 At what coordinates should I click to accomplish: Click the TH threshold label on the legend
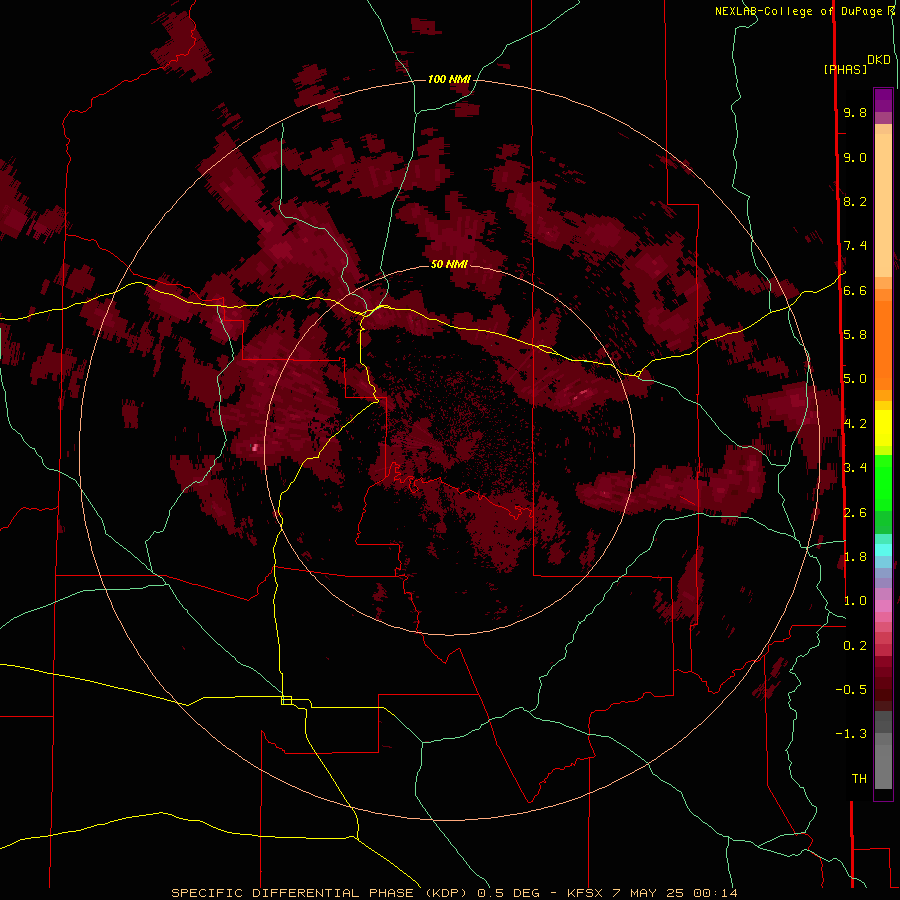[859, 779]
